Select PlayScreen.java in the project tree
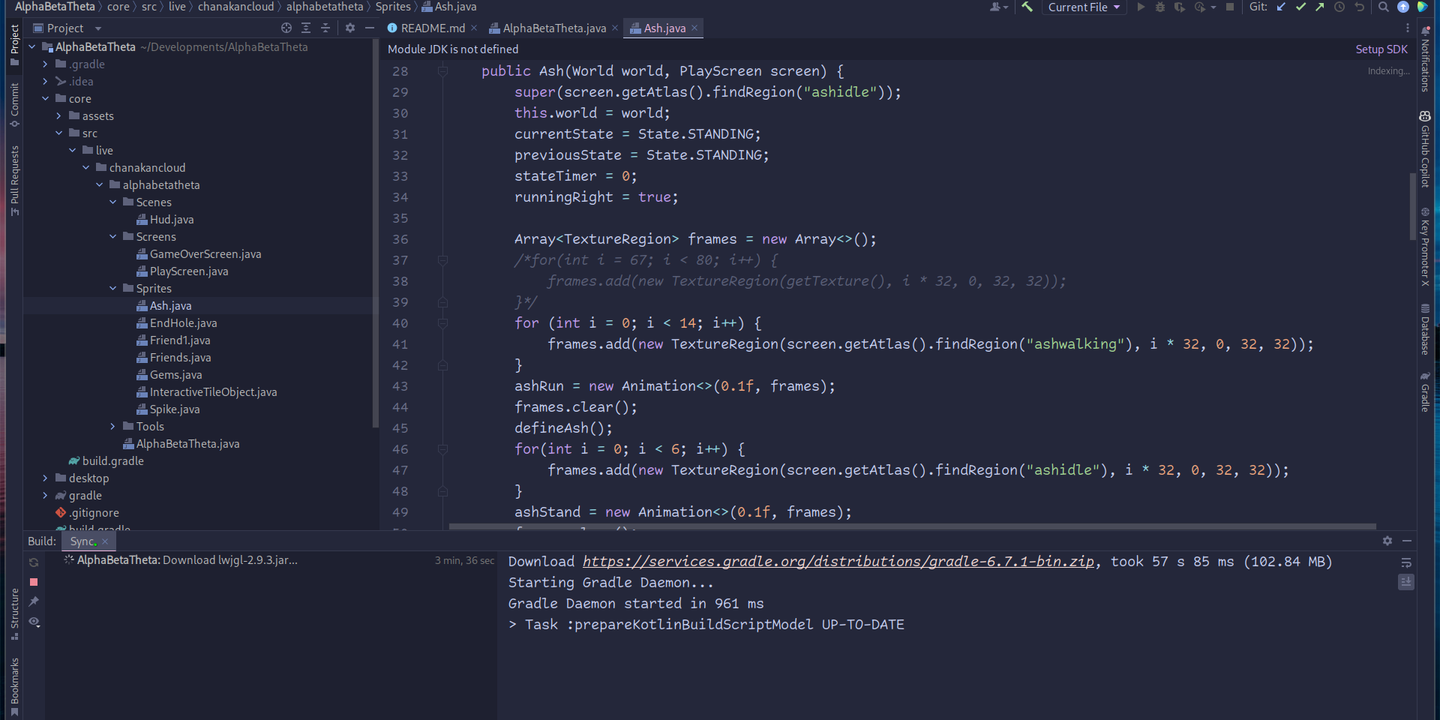Viewport: 1440px width, 720px height. (x=188, y=271)
